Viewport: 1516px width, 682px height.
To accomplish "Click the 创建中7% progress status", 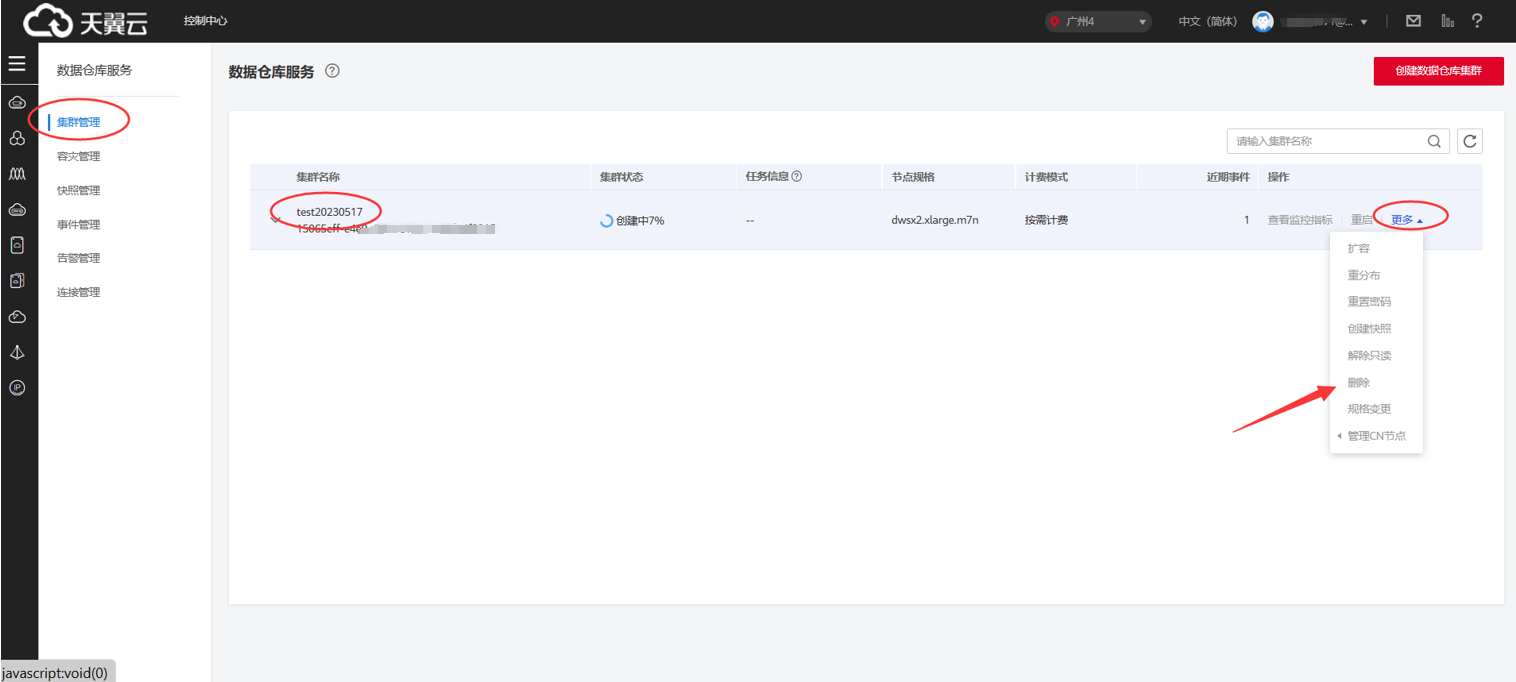I will pyautogui.click(x=632, y=220).
